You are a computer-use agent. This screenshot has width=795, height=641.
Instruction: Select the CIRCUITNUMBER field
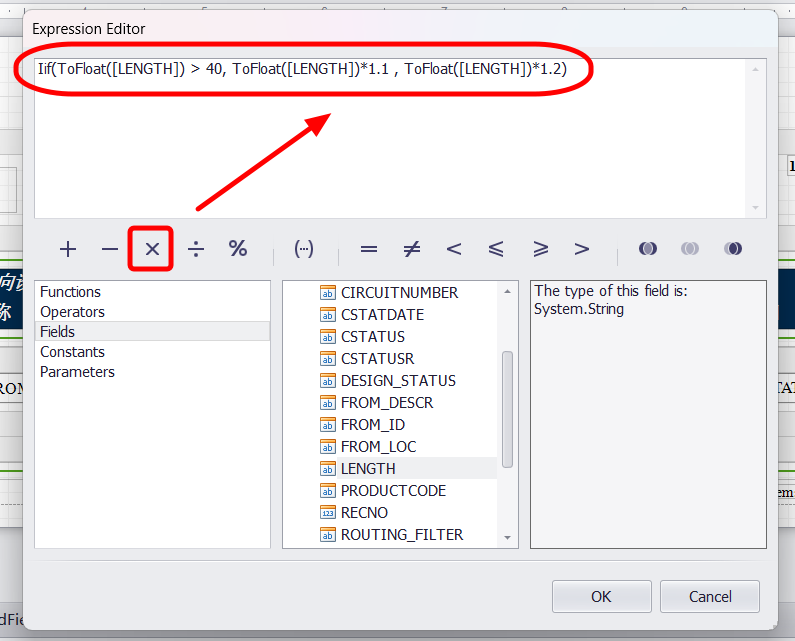399,293
